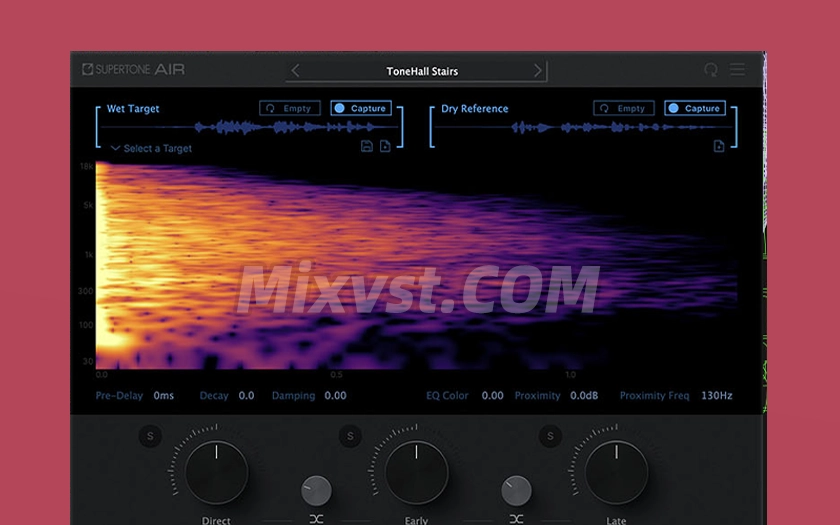This screenshot has width=840, height=525.
Task: Import a file into Wet Target
Action: (385, 146)
